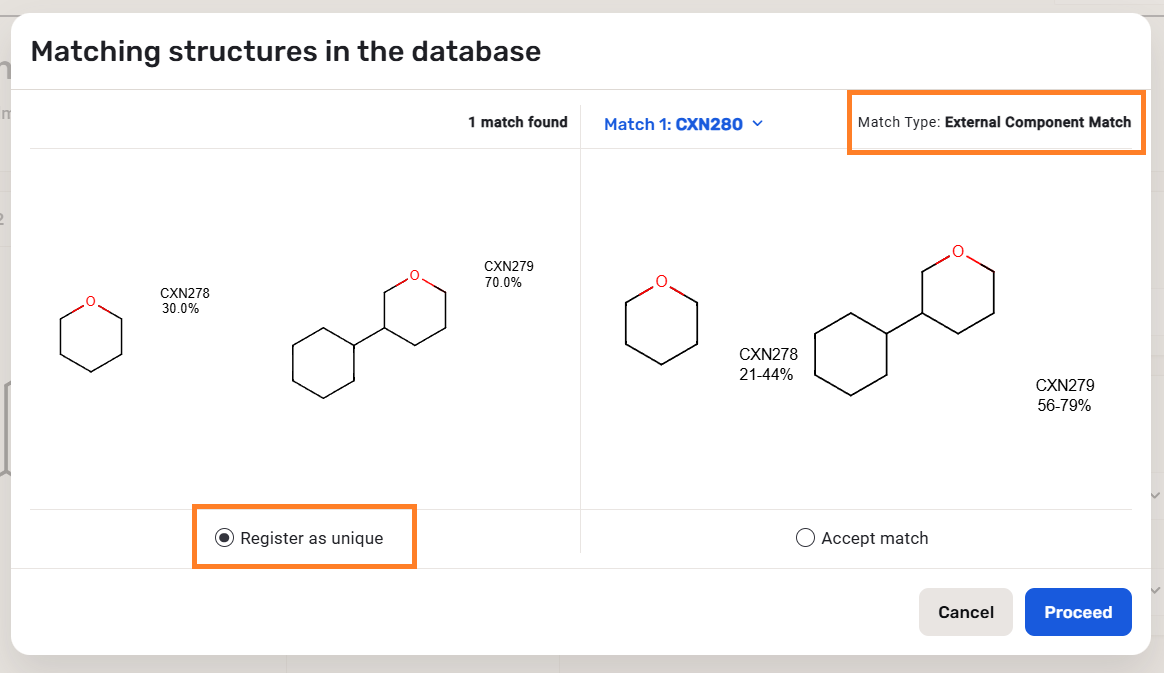Viewport: 1164px width, 673px height.
Task: Click the "External Component Match" match type label
Action: (1037, 122)
